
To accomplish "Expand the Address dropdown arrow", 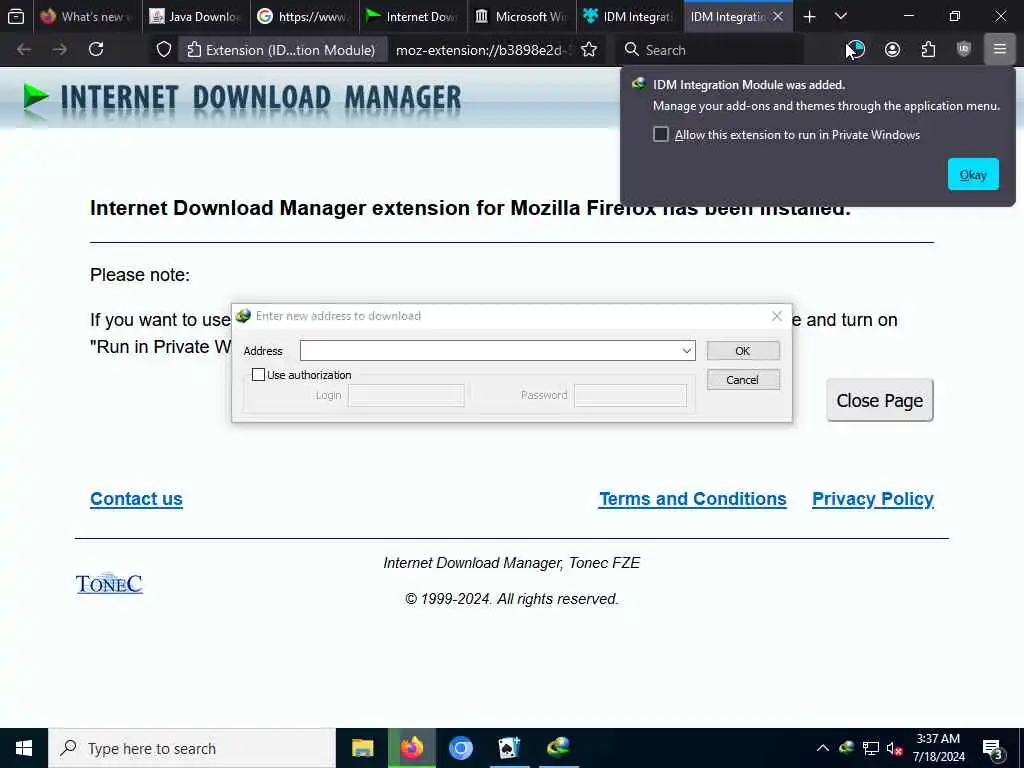I will coord(686,351).
